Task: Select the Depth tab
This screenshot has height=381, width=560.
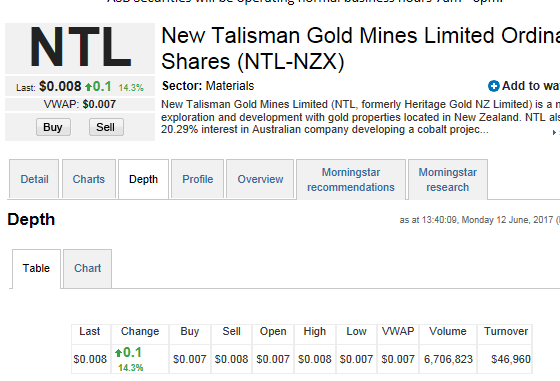Action: click(x=143, y=179)
